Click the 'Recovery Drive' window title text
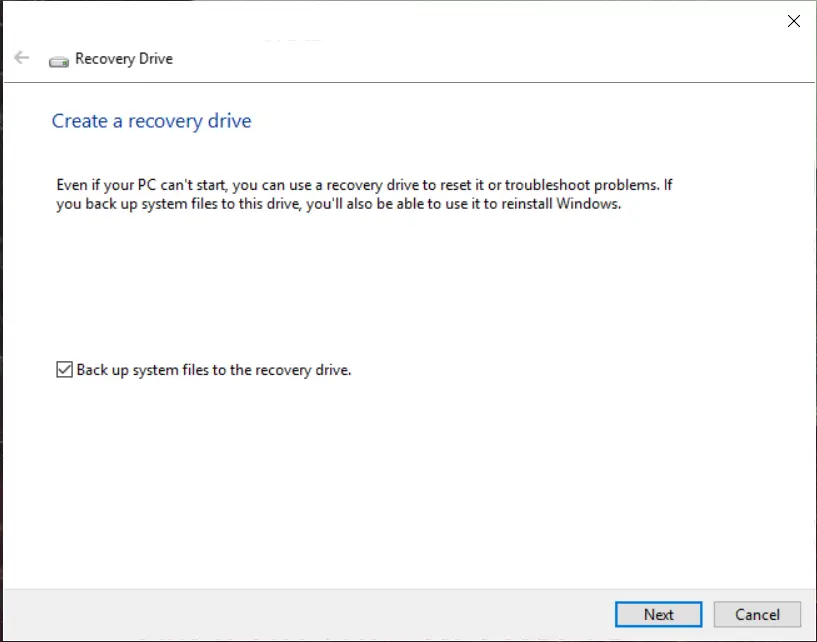Viewport: 817px width, 642px height. click(124, 58)
